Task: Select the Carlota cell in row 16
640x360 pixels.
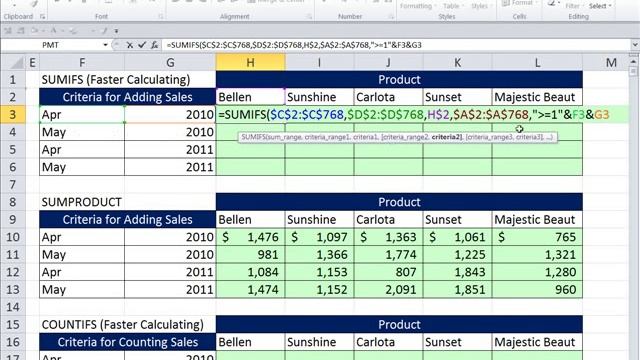Action: [x=389, y=342]
